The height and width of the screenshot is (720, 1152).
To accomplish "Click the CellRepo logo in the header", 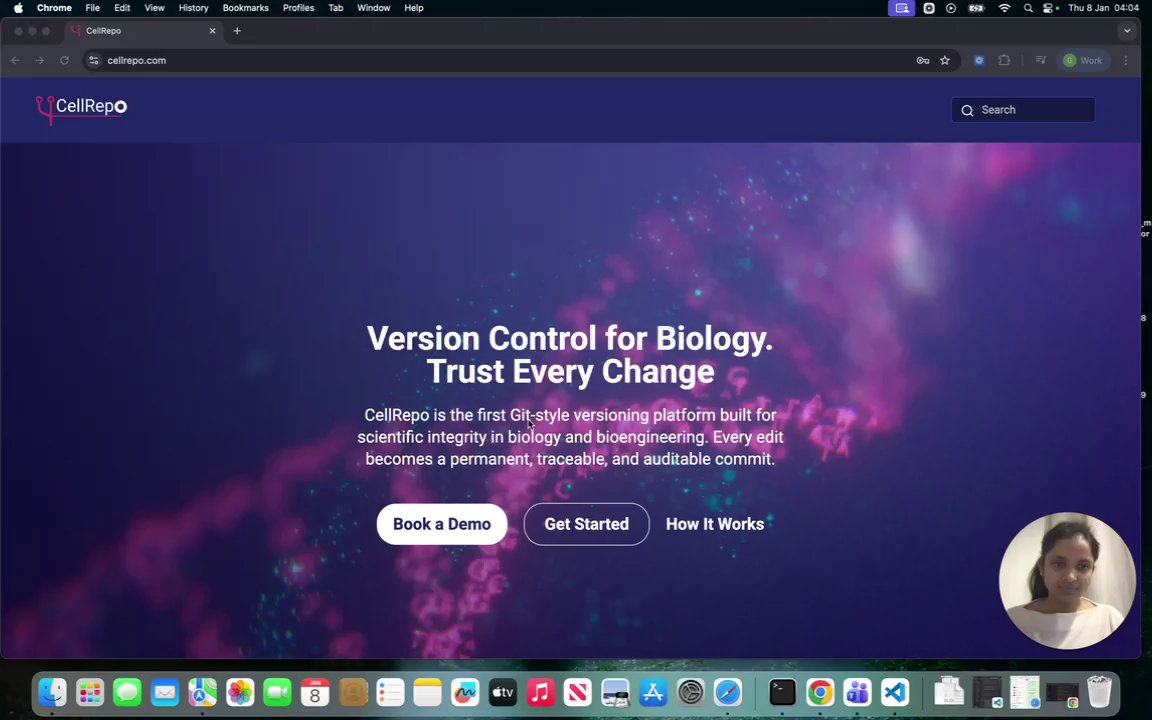I will [x=82, y=109].
